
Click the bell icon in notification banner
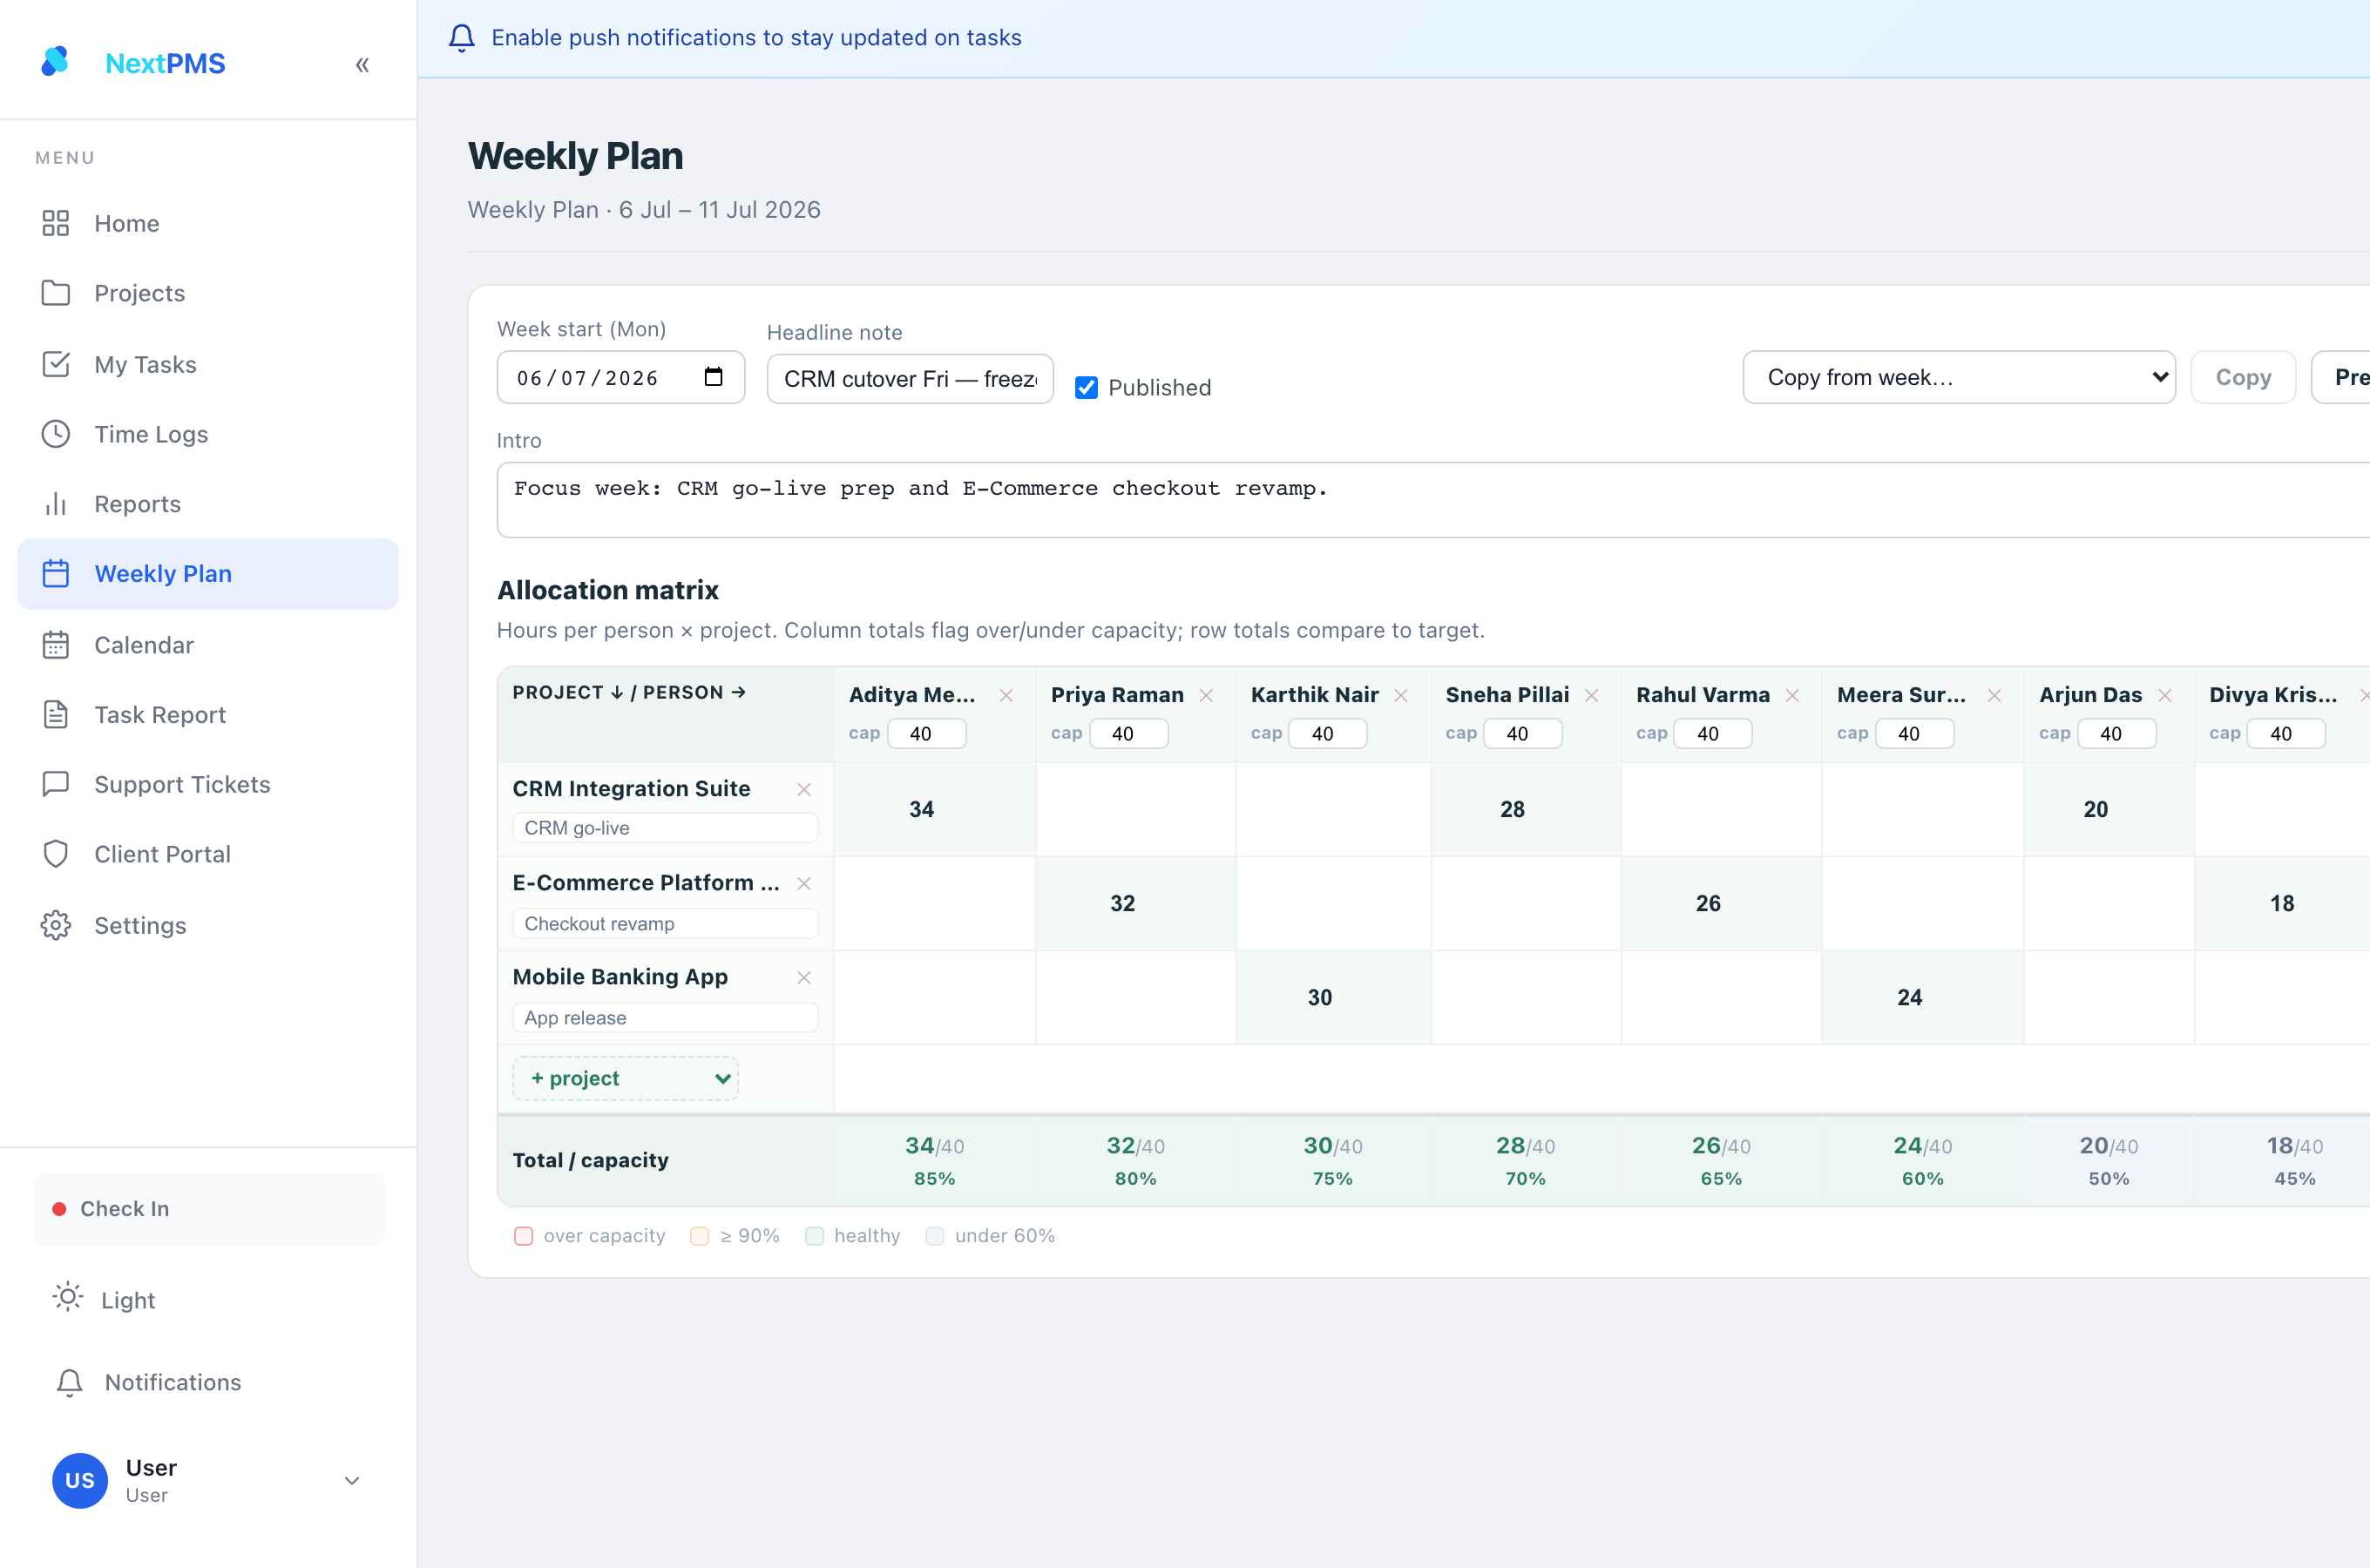tap(461, 38)
